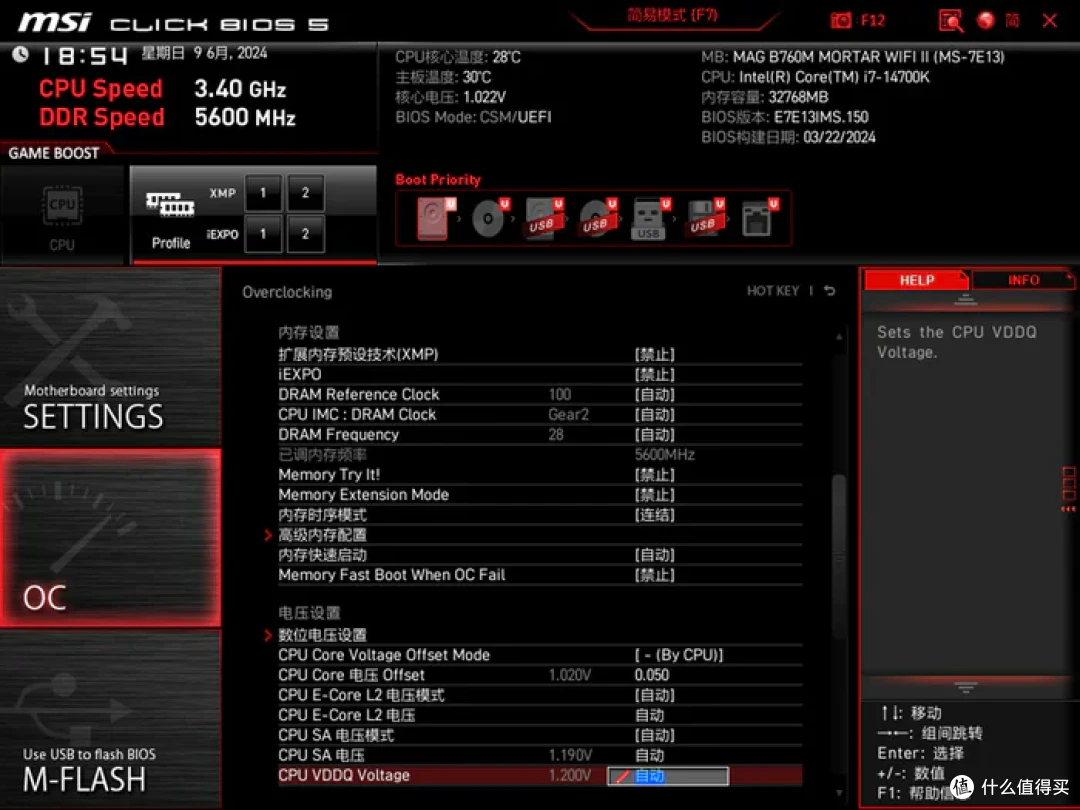The width and height of the screenshot is (1080, 810).
Task: Open the CPU E-Core L2 电压模式 option
Action: pyautogui.click(x=540, y=695)
